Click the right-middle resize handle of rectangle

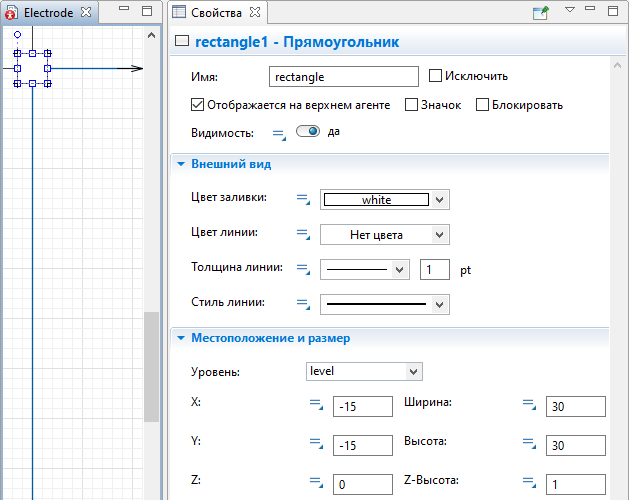click(47, 69)
